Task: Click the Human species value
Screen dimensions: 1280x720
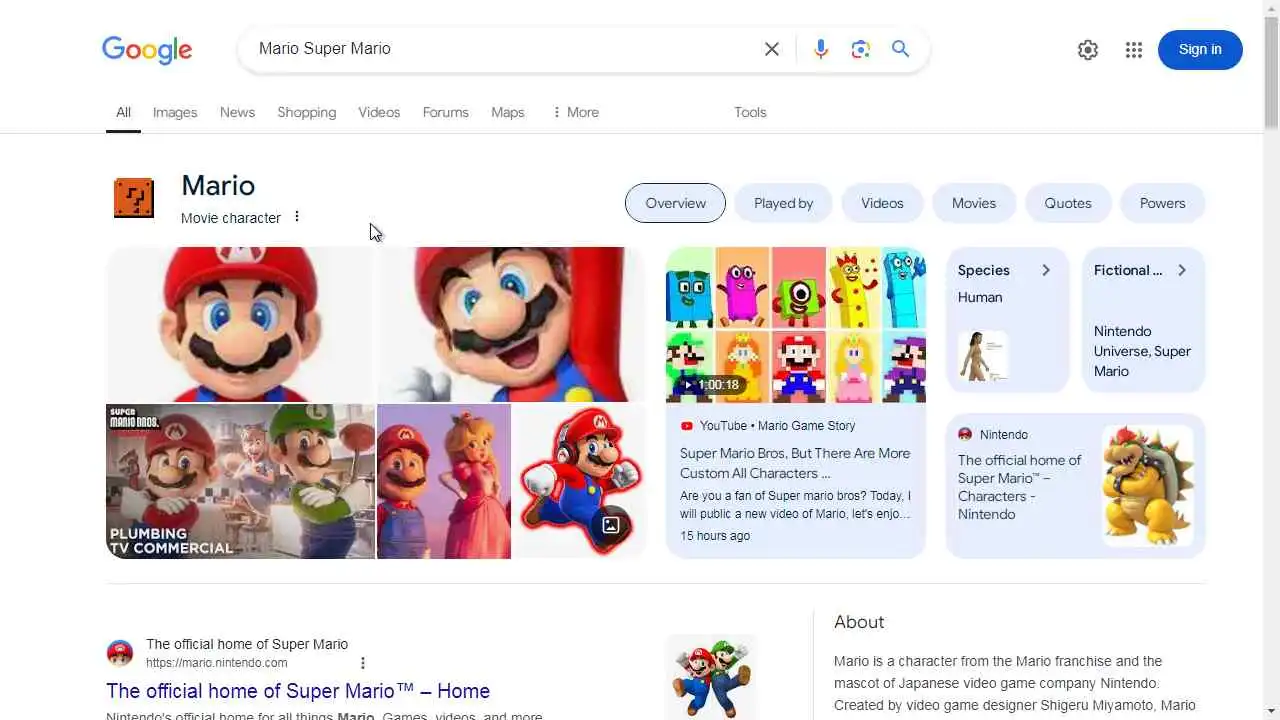Action: [x=980, y=297]
